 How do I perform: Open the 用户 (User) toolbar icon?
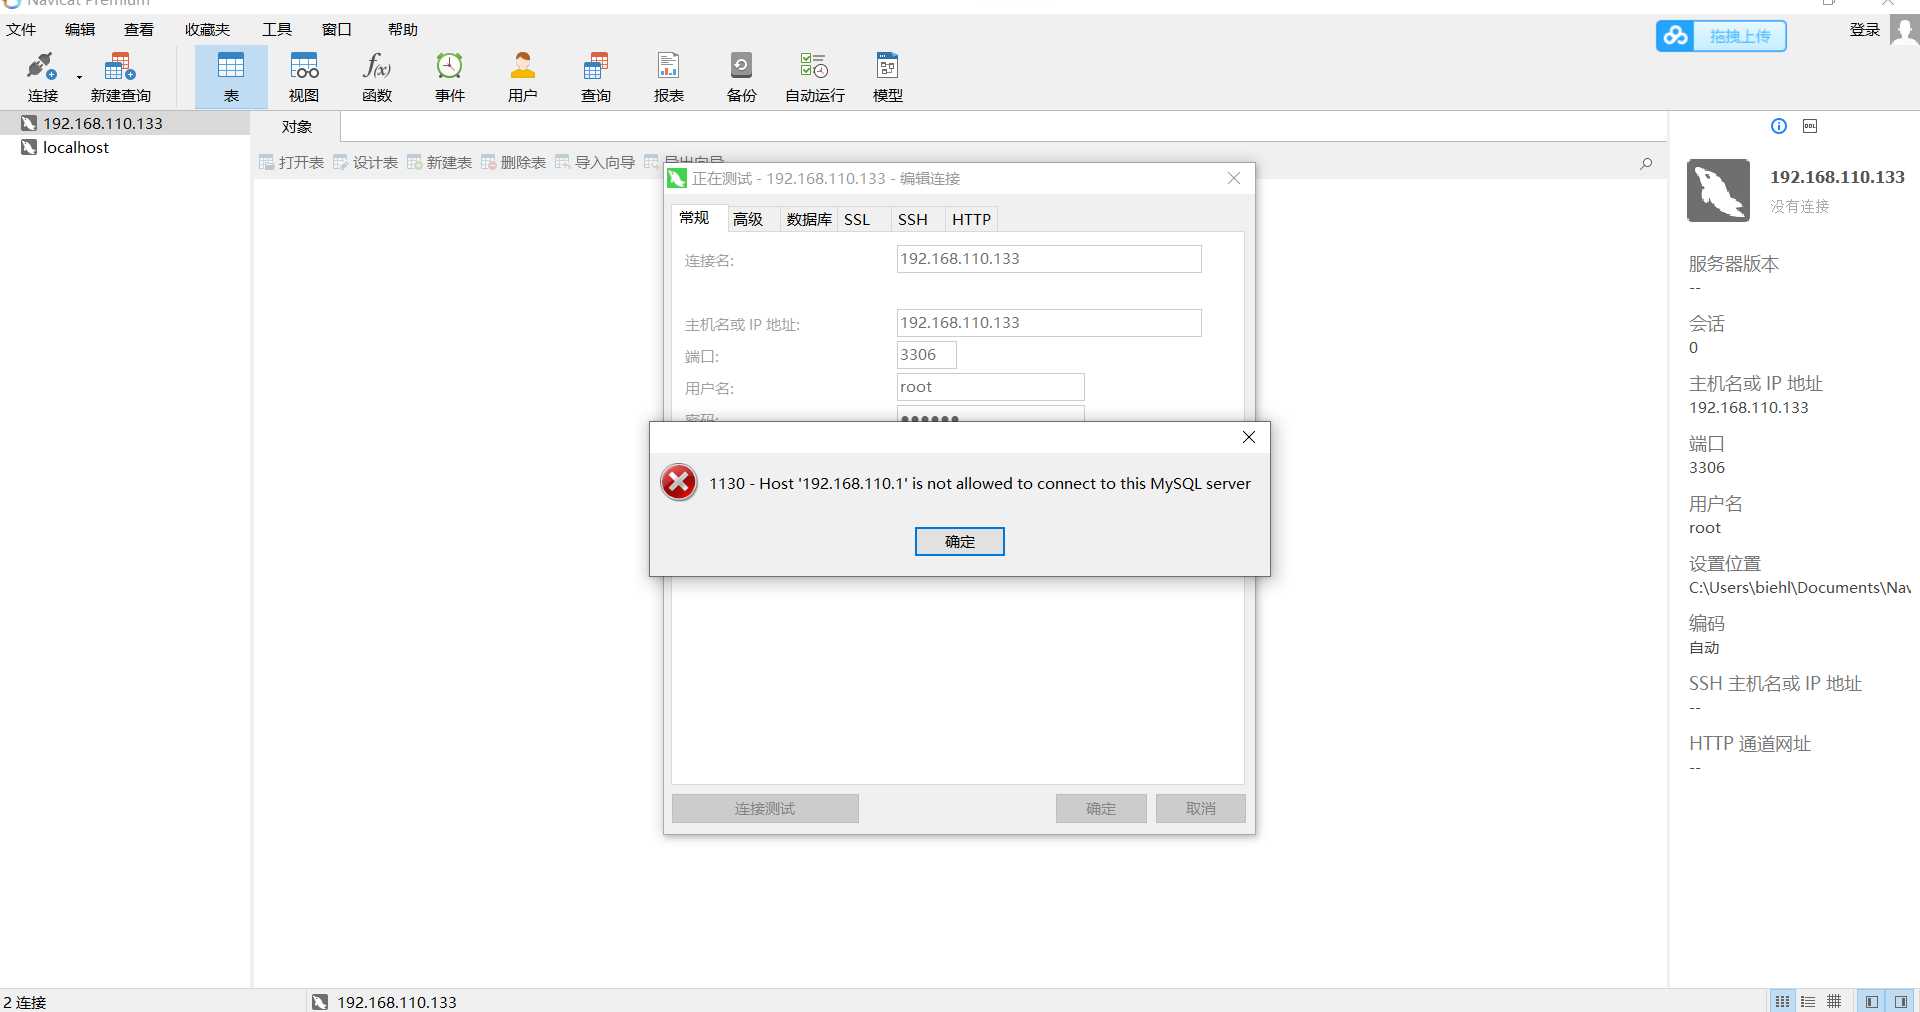tap(522, 77)
